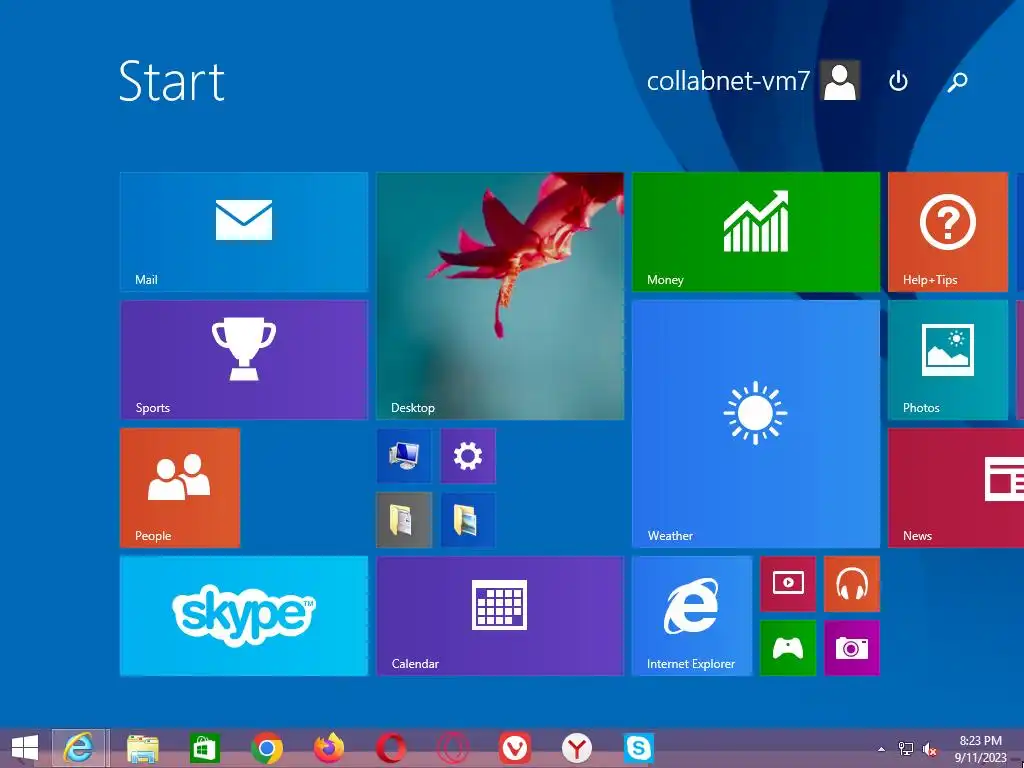Open the small PC Settings gear tile
The width and height of the screenshot is (1024, 768).
[x=468, y=456]
